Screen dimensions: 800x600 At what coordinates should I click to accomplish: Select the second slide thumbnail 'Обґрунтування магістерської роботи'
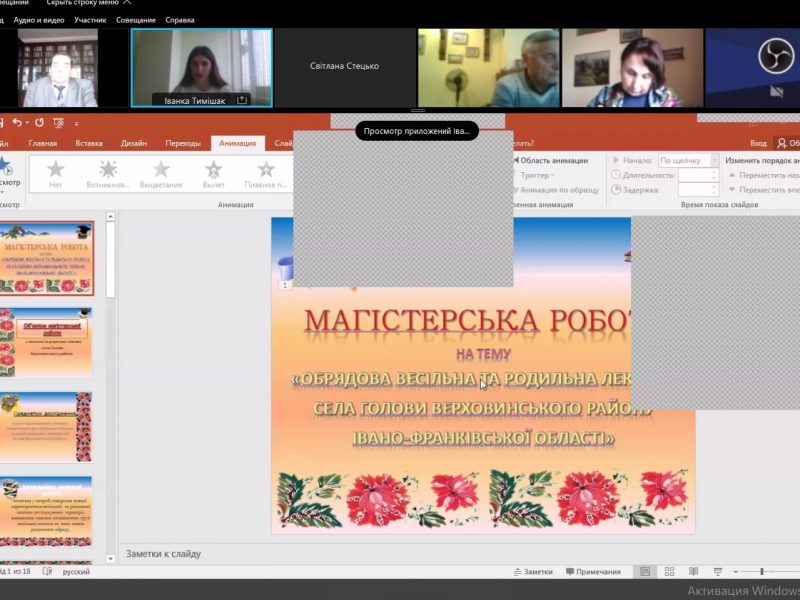click(x=46, y=342)
